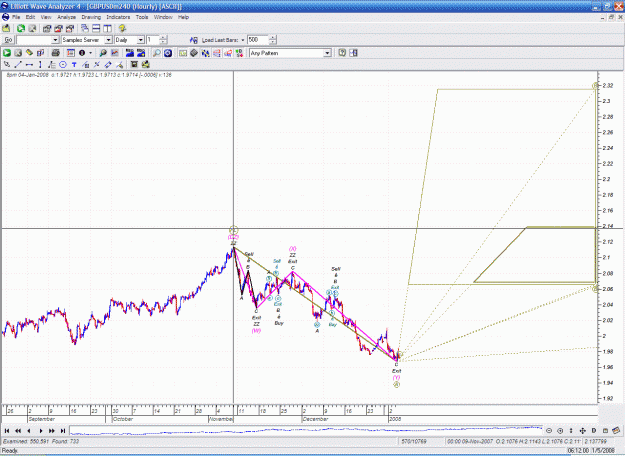
Task: Open the Tools menu
Action: click(142, 17)
